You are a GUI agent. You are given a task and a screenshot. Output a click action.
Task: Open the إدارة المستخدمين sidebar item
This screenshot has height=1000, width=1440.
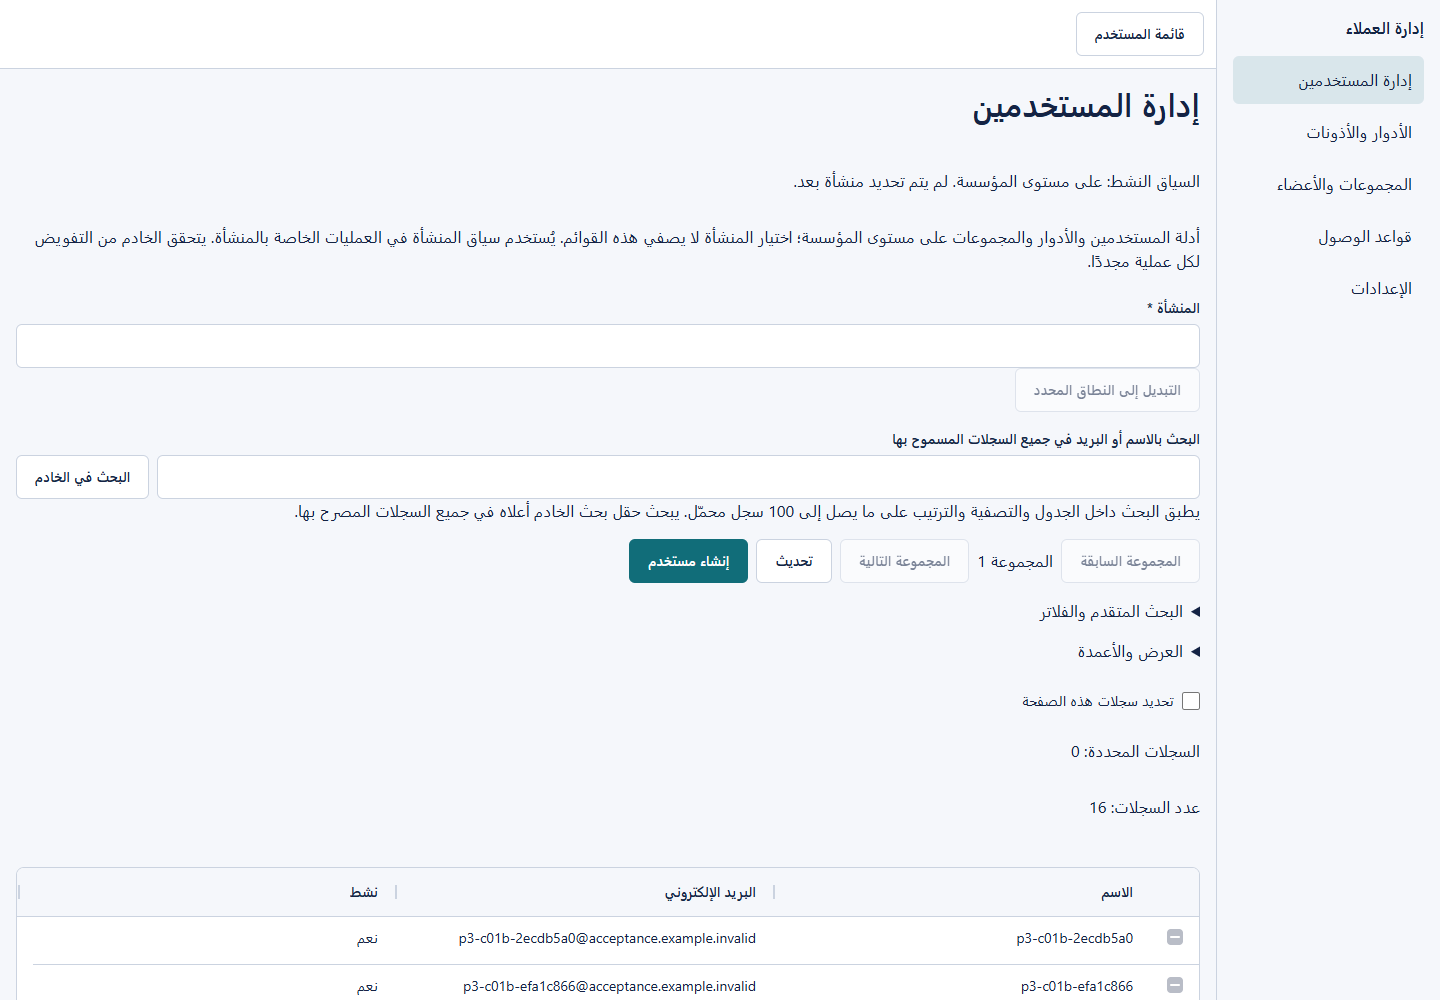(1328, 80)
